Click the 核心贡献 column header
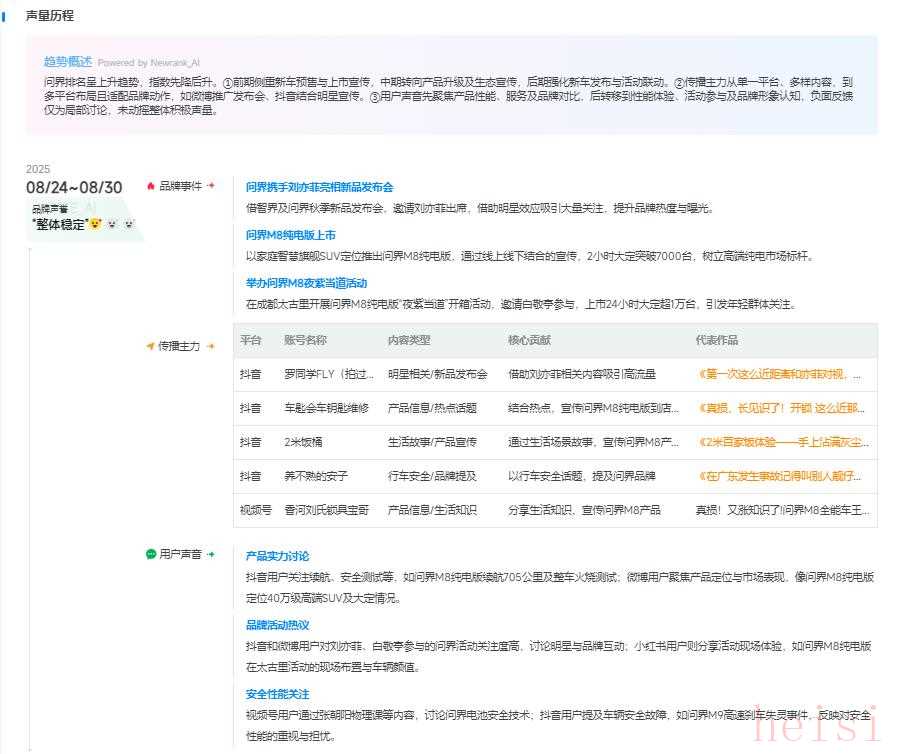The height and width of the screenshot is (754, 898). [x=529, y=340]
